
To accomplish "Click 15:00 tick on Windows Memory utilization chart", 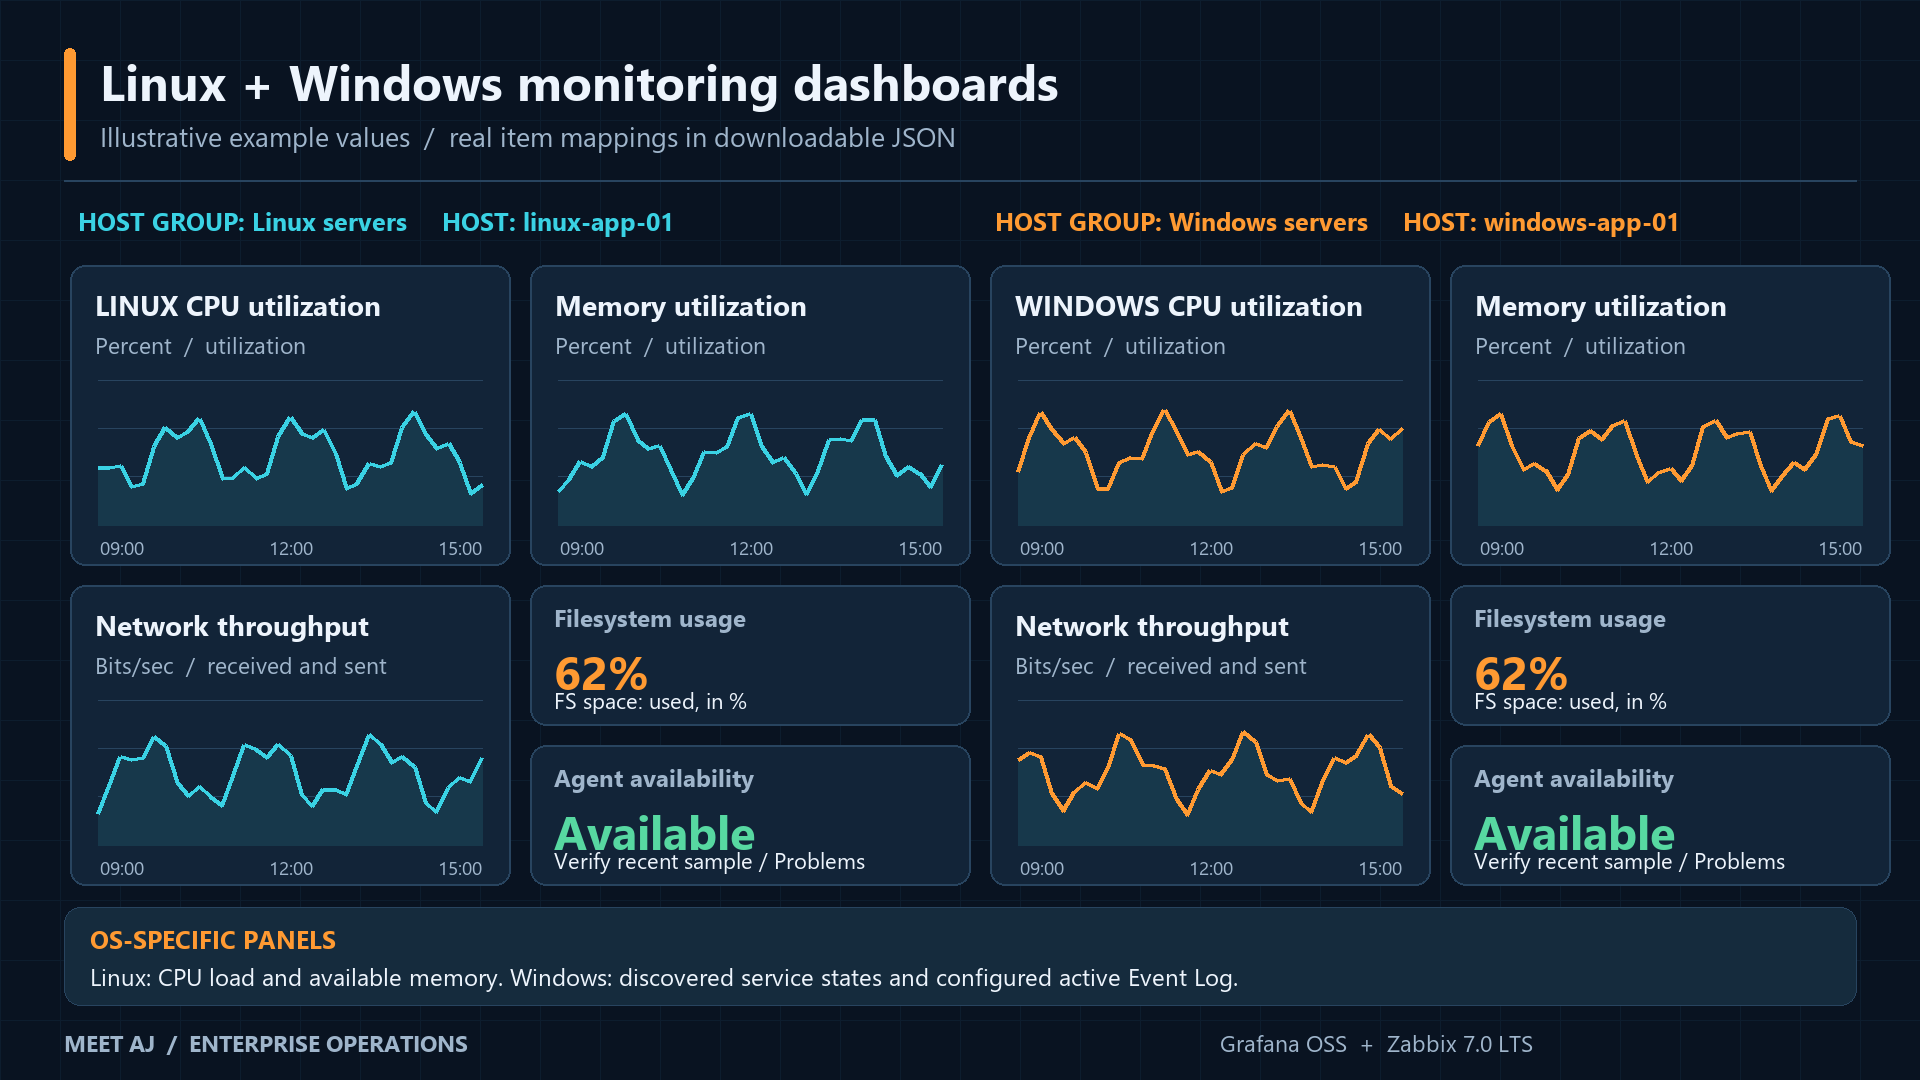I will click(1840, 548).
